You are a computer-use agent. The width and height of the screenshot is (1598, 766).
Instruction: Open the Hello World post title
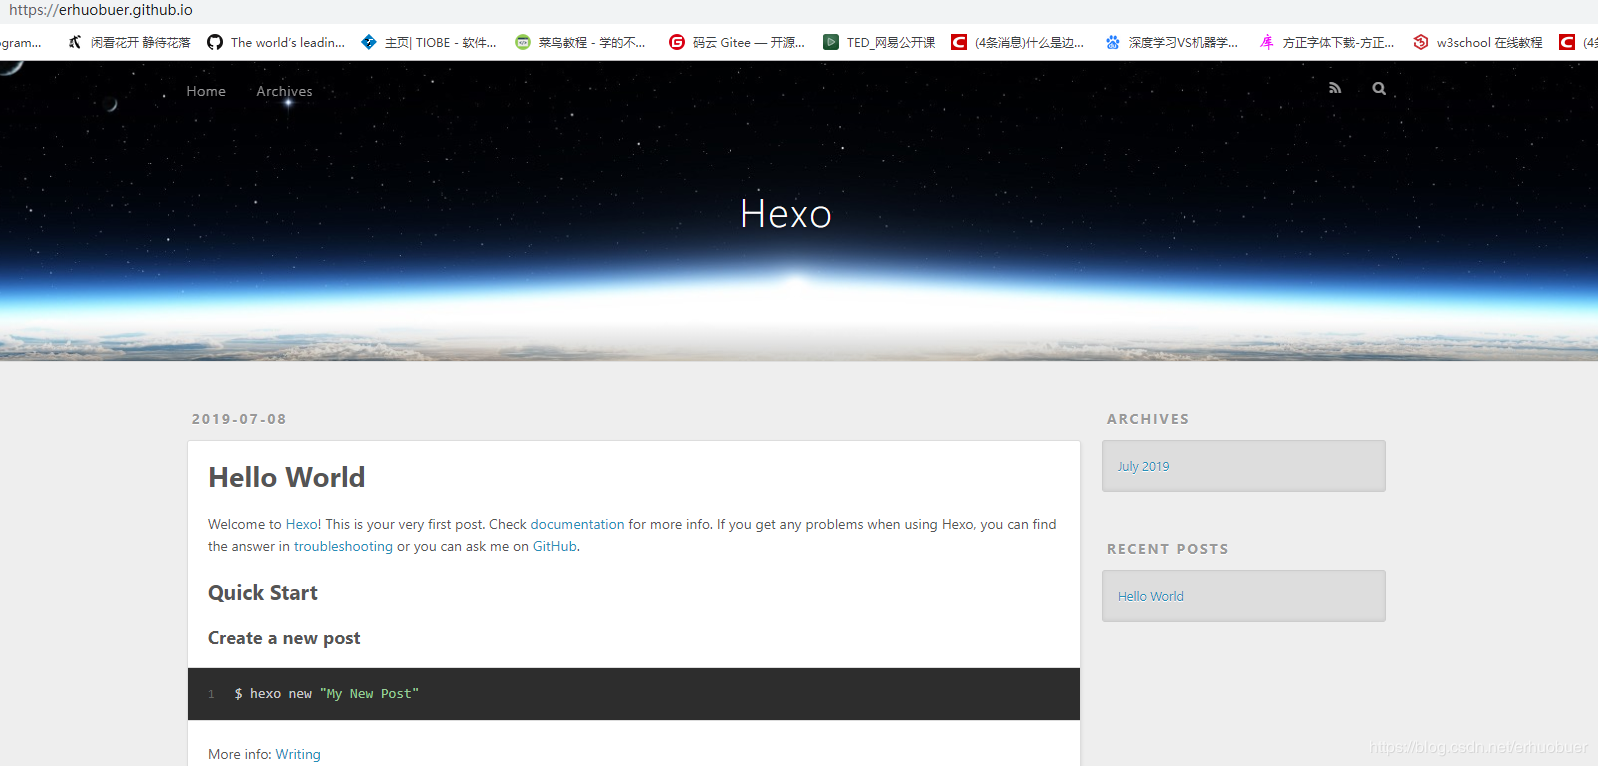click(287, 478)
